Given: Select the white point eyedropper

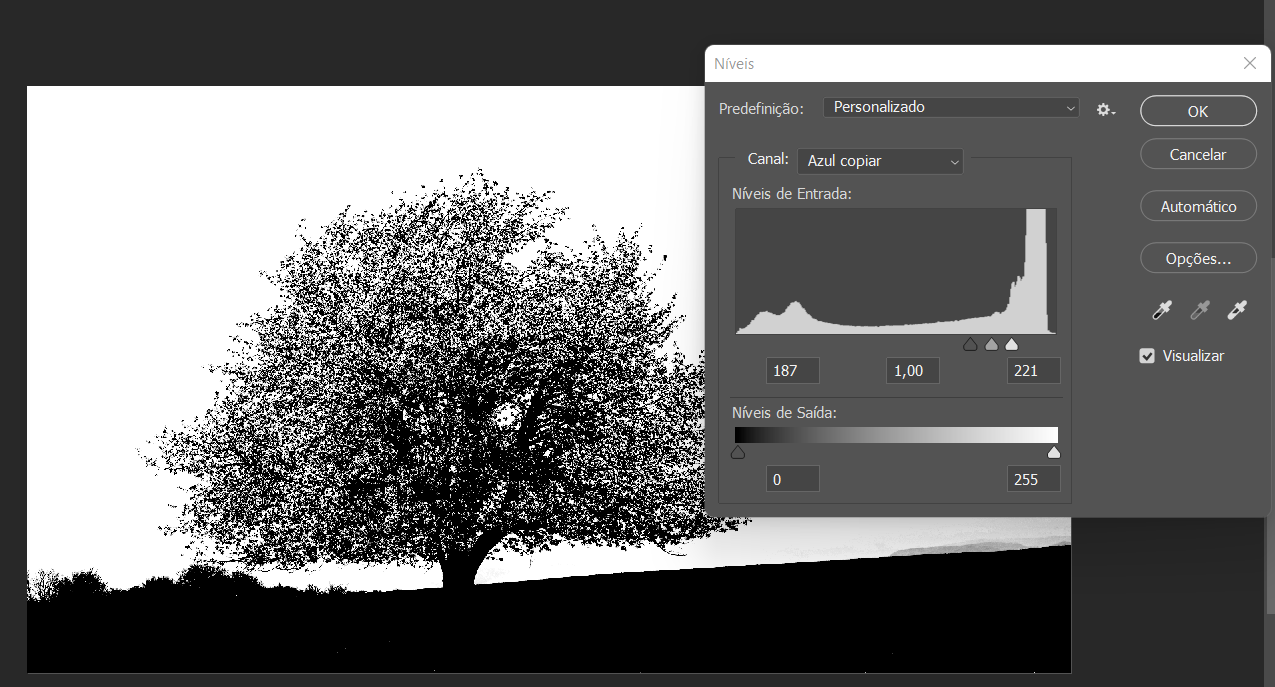Looking at the screenshot, I should tap(1237, 311).
